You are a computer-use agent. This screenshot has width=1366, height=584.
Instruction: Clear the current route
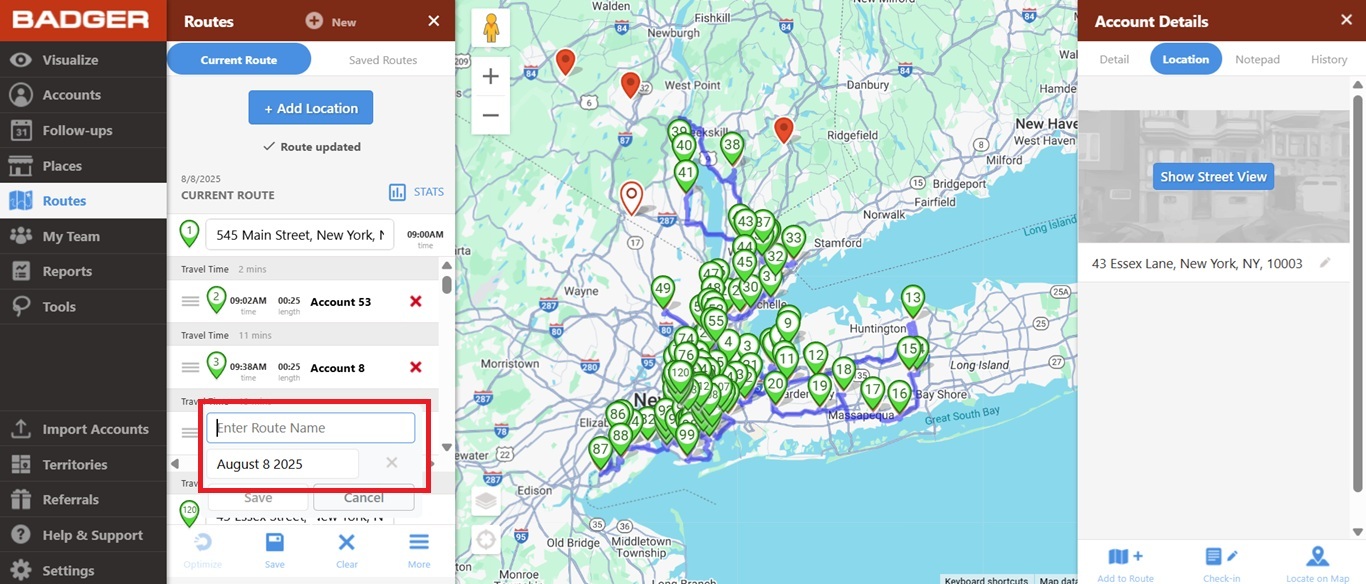(x=347, y=550)
